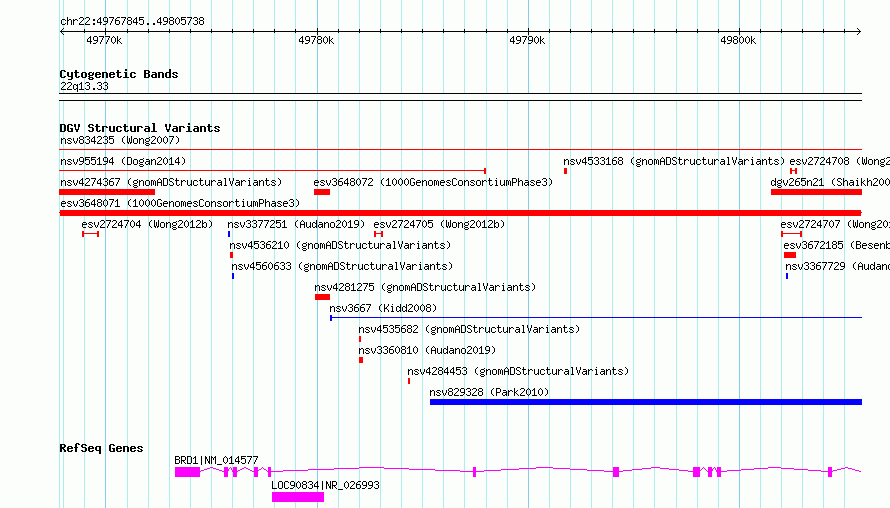The image size is (890, 508).
Task: Click the nsv829328 (Park2010) variant label
Action: tap(489, 392)
